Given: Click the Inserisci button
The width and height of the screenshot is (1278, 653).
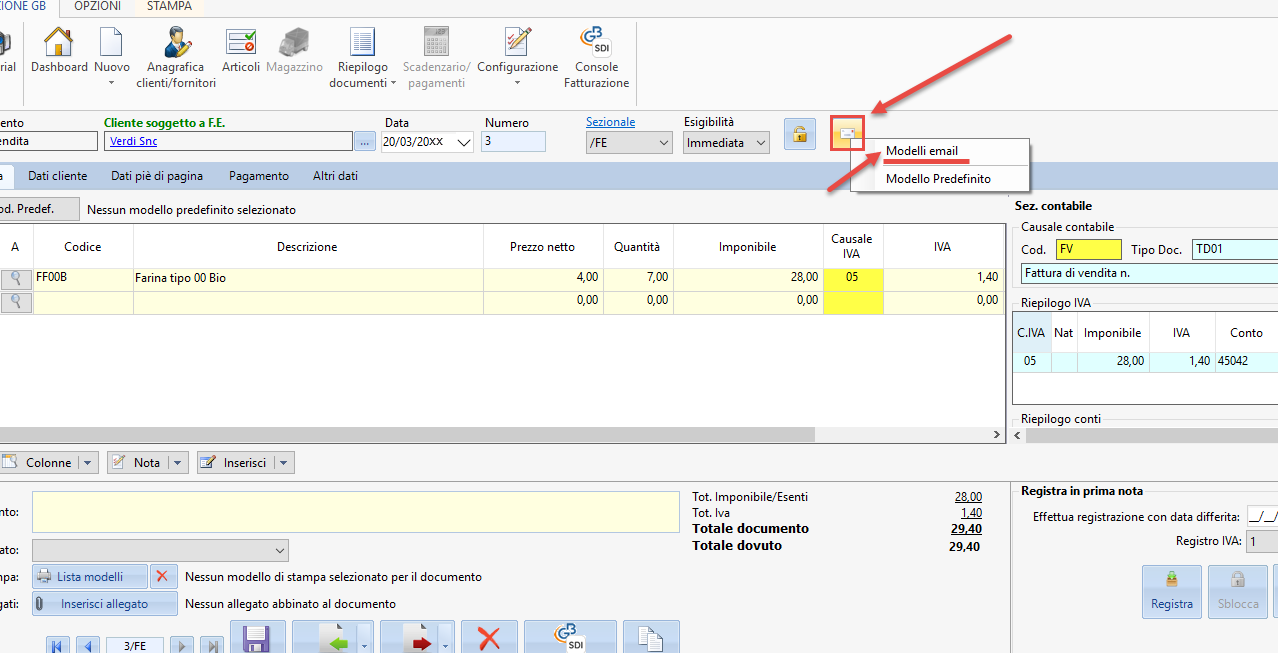Looking at the screenshot, I should [x=236, y=463].
